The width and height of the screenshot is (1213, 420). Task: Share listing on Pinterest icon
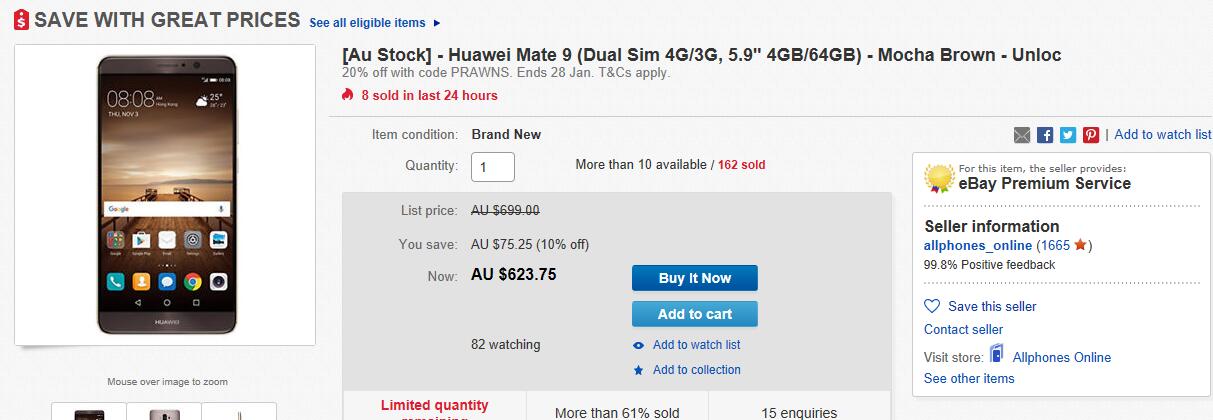(x=1091, y=135)
